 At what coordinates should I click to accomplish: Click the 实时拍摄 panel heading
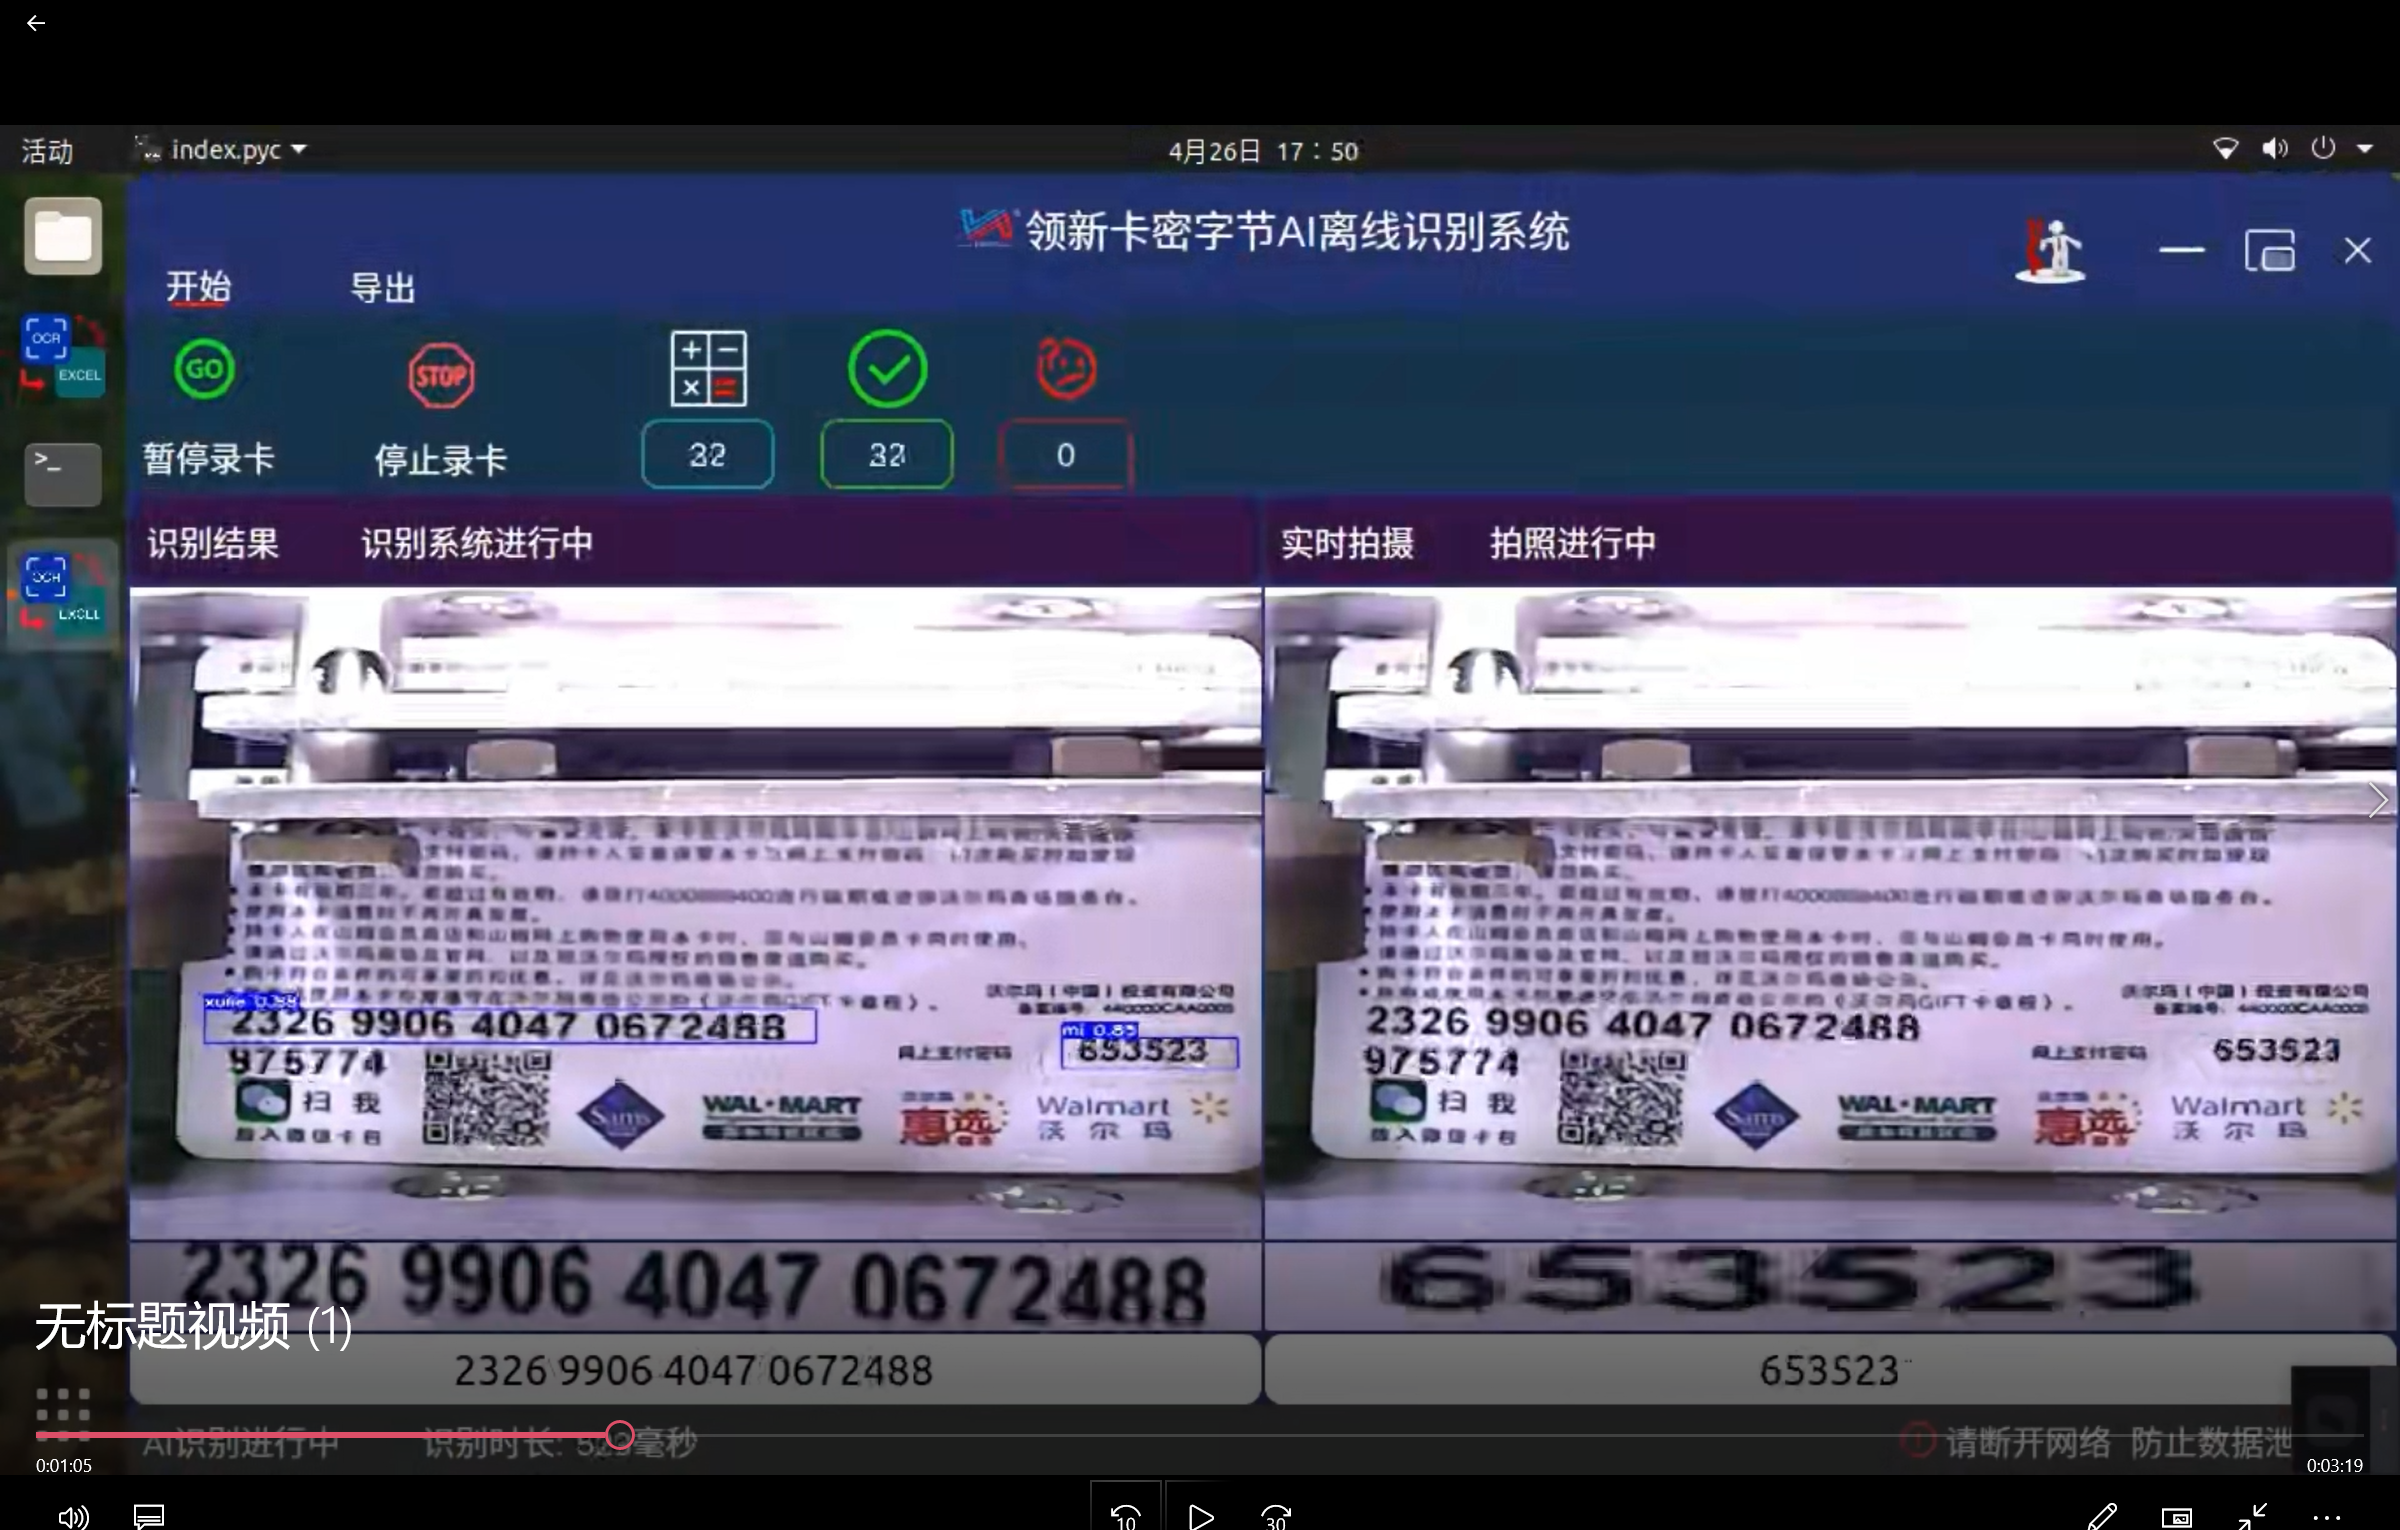(1347, 543)
